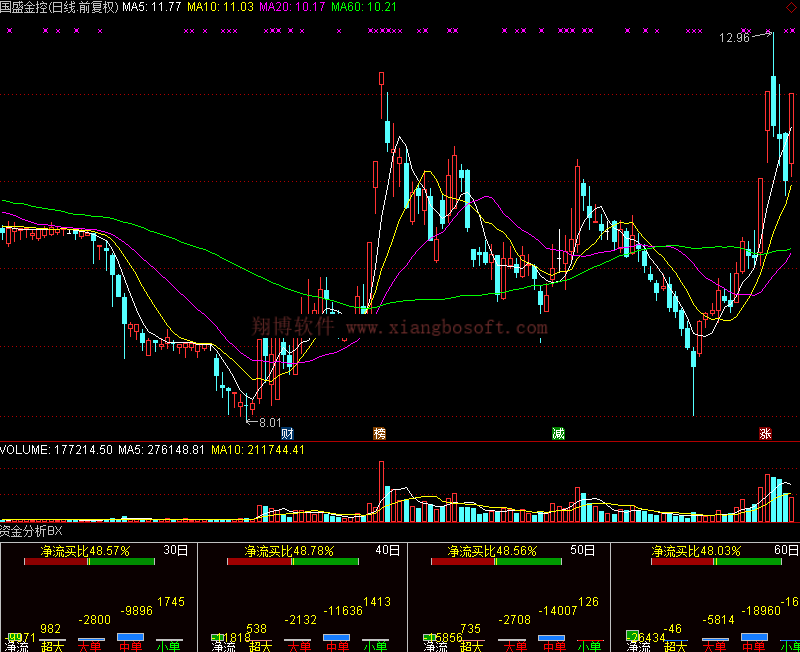The image size is (800, 652).
Task: Click the volume MA5: 276148.81 label
Action: click(x=161, y=450)
